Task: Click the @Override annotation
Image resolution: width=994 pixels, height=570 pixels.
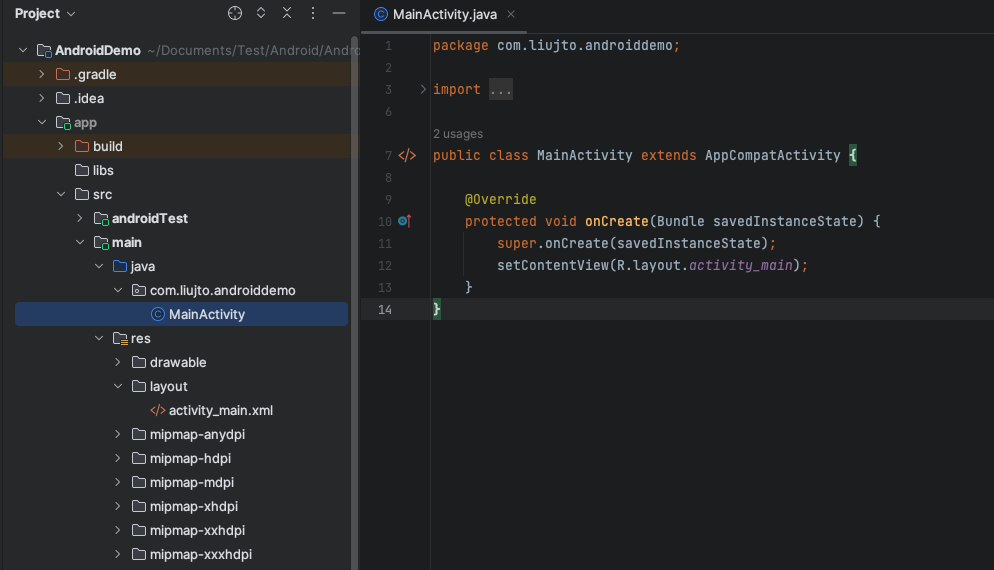Action: pos(500,199)
